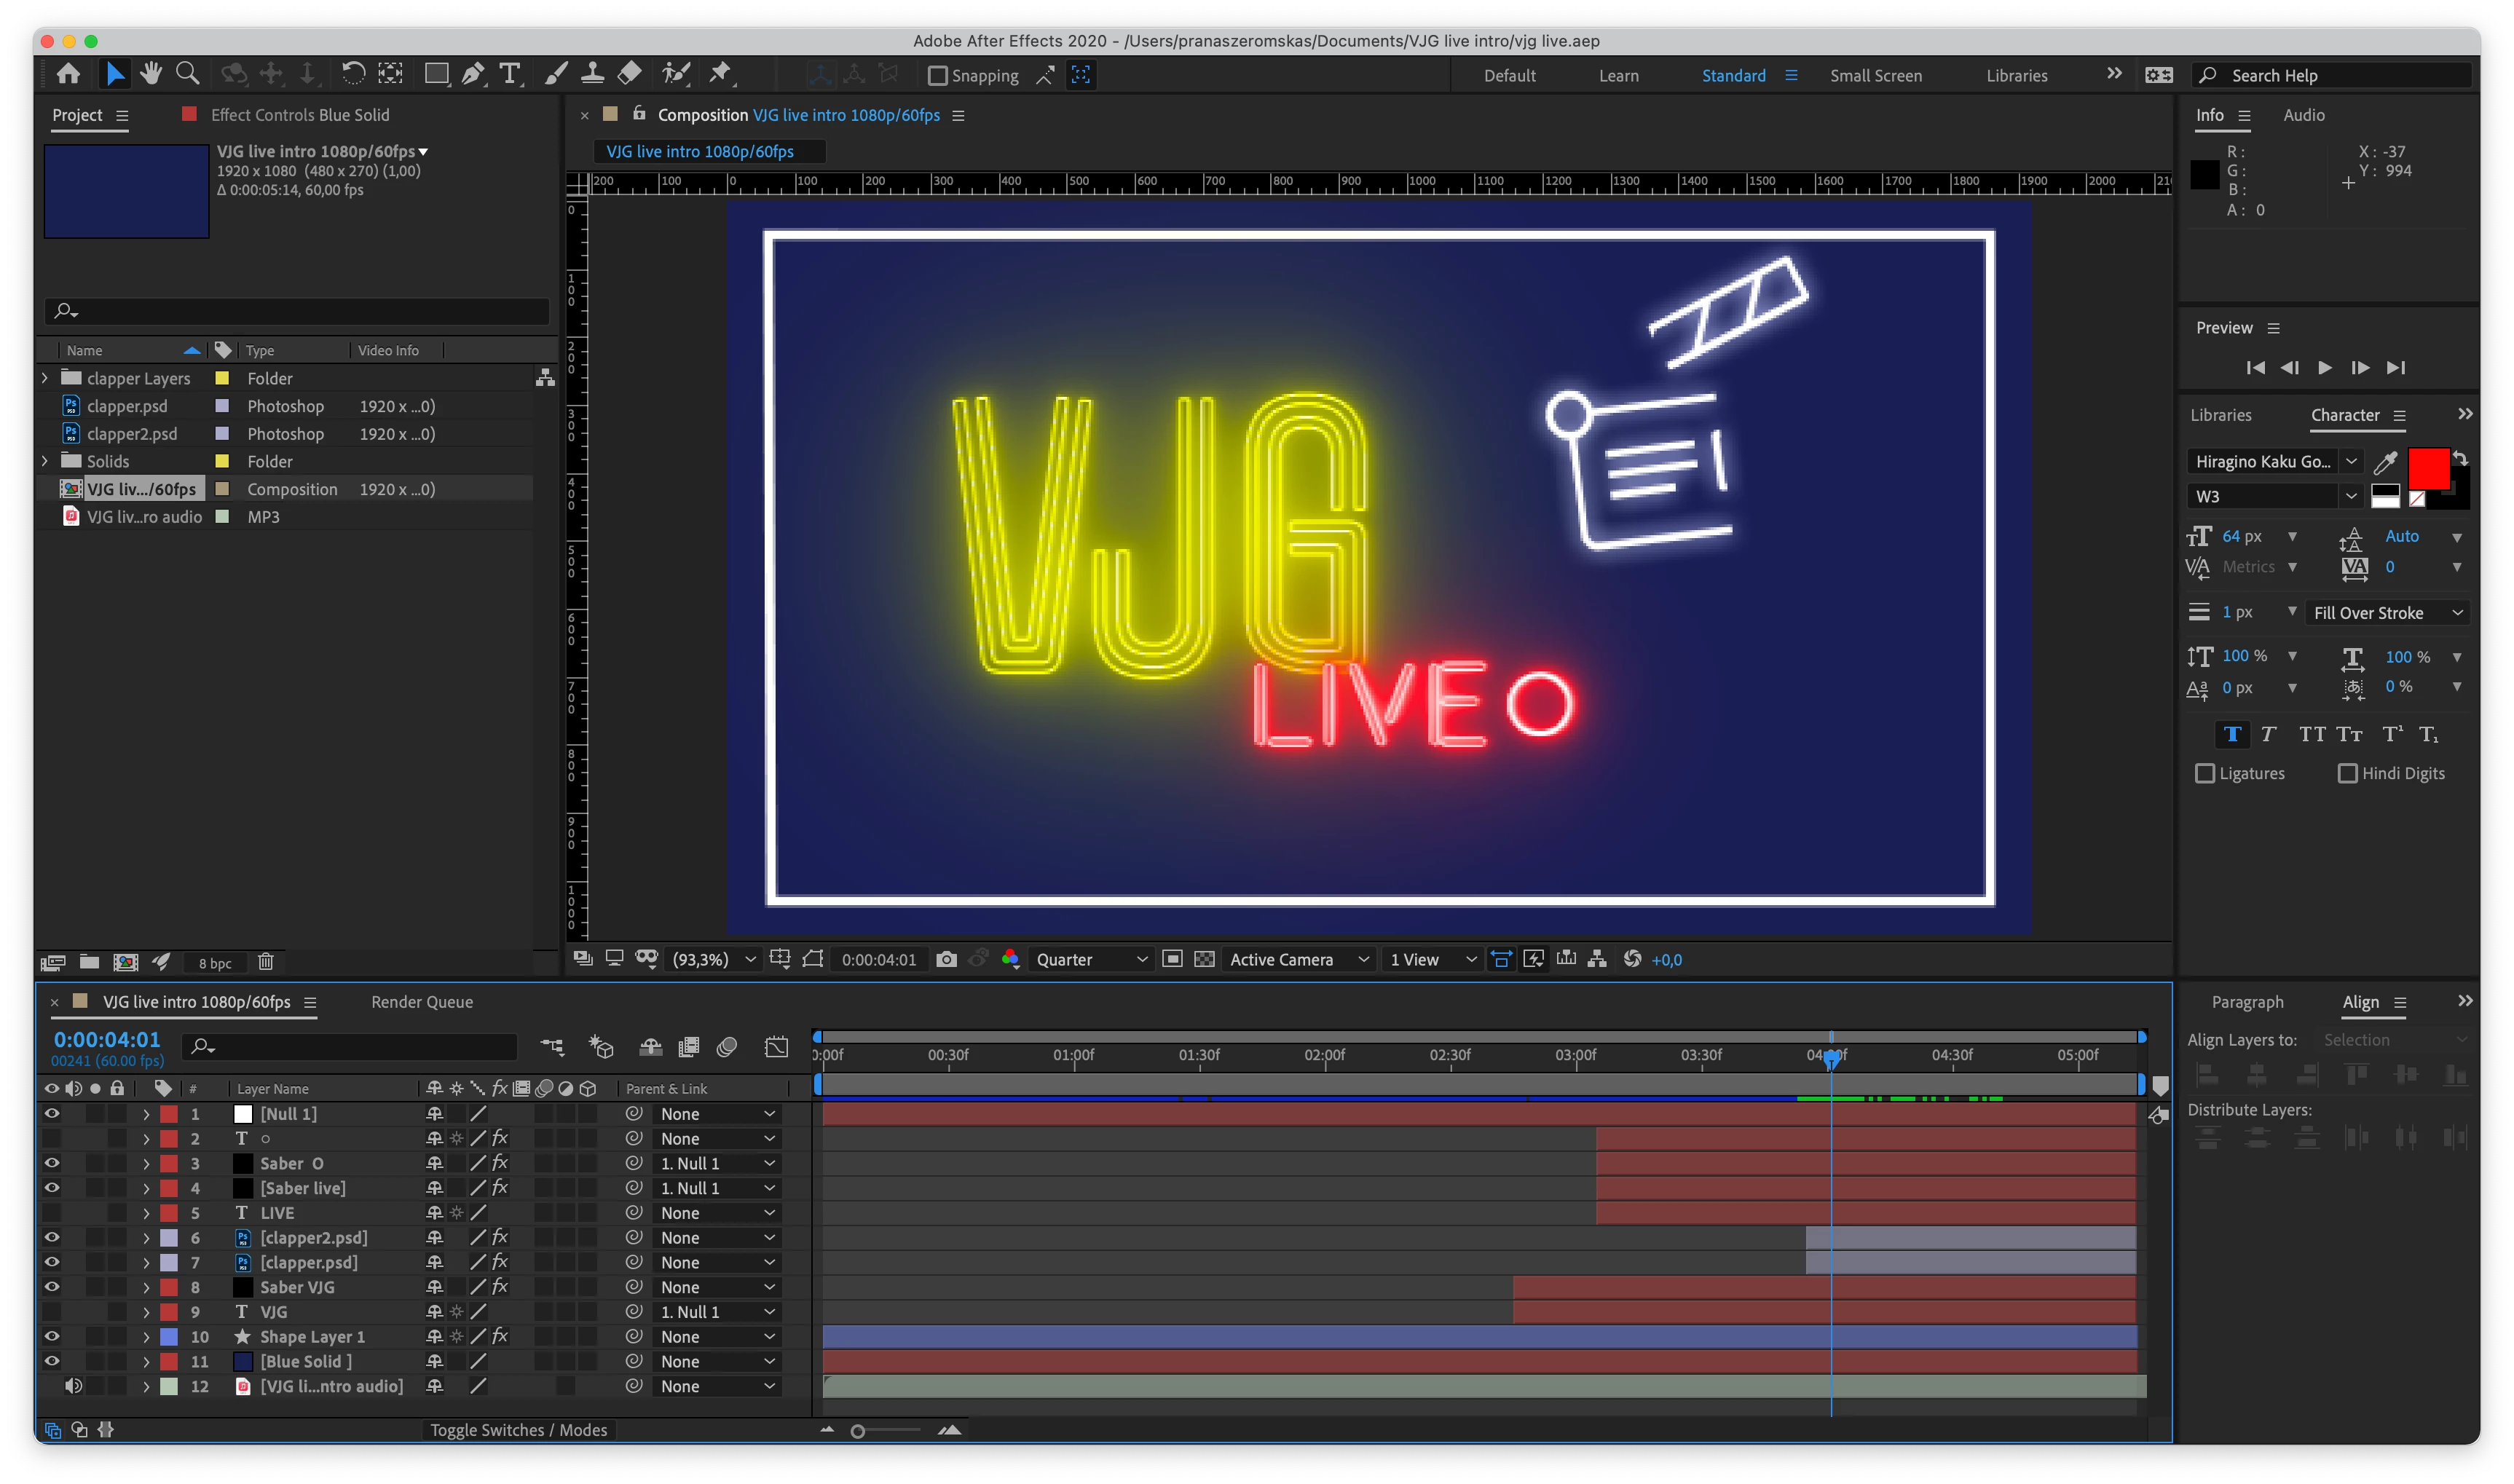Screen dimensions: 2514x1484
Task: Expand the clapper Layers folder
Action: pyautogui.click(x=45, y=378)
